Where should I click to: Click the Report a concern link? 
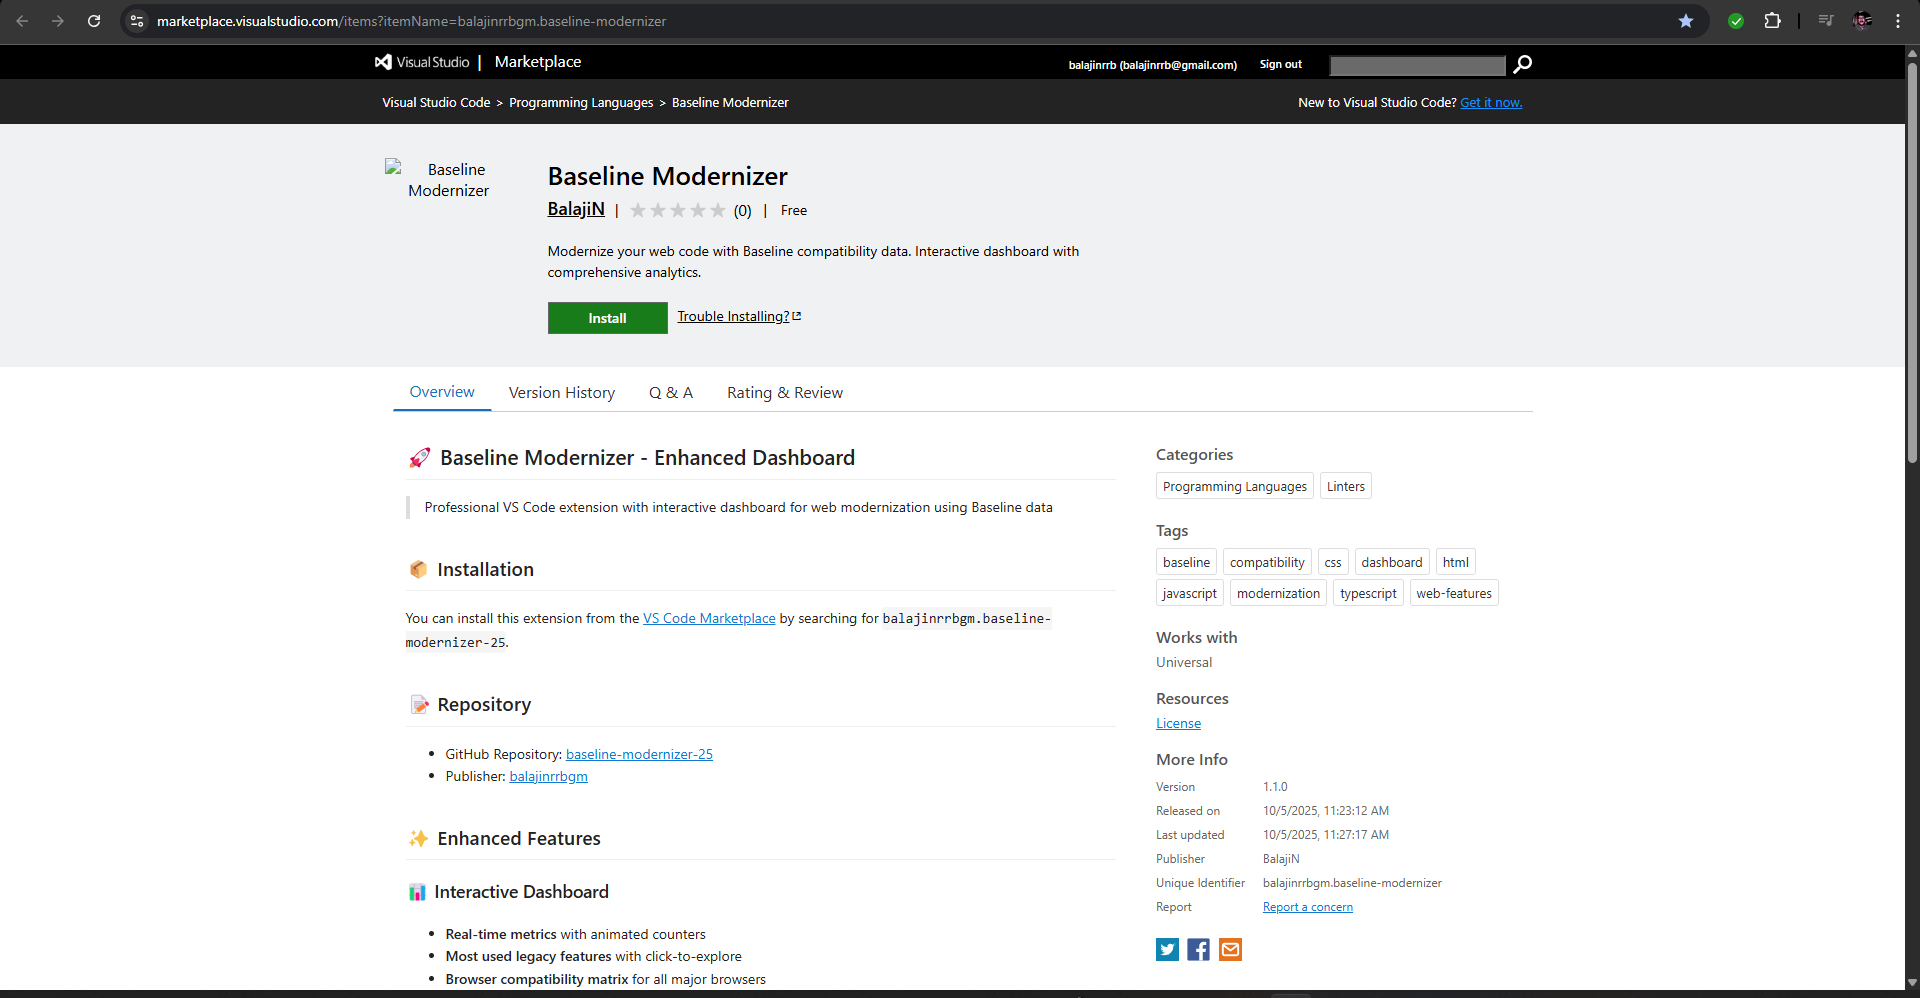coord(1308,907)
